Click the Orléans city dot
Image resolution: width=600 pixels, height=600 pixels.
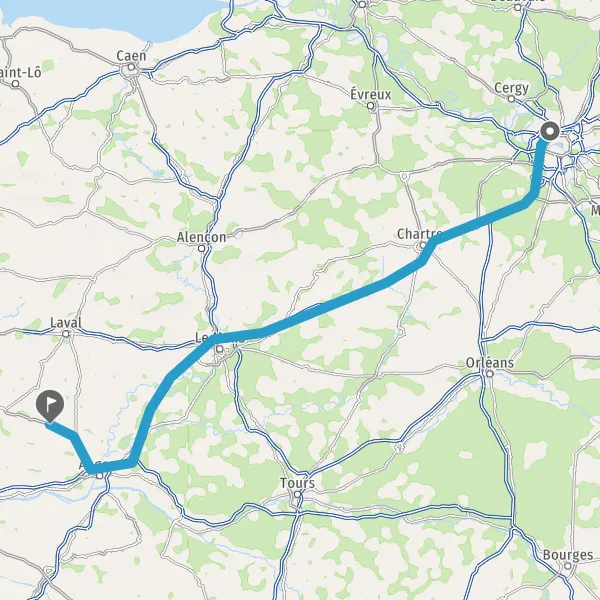coord(490,374)
